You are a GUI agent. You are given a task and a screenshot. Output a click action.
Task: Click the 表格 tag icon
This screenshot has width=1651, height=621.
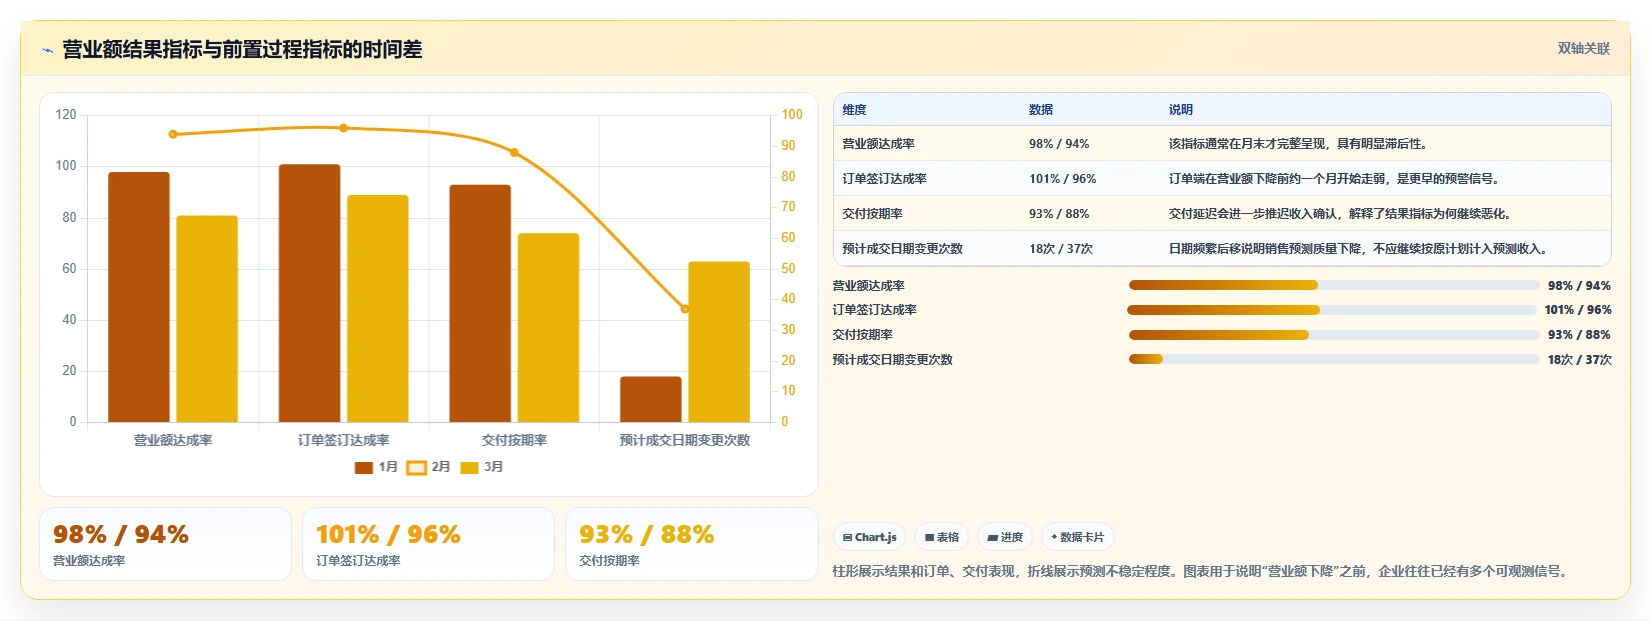click(x=929, y=538)
